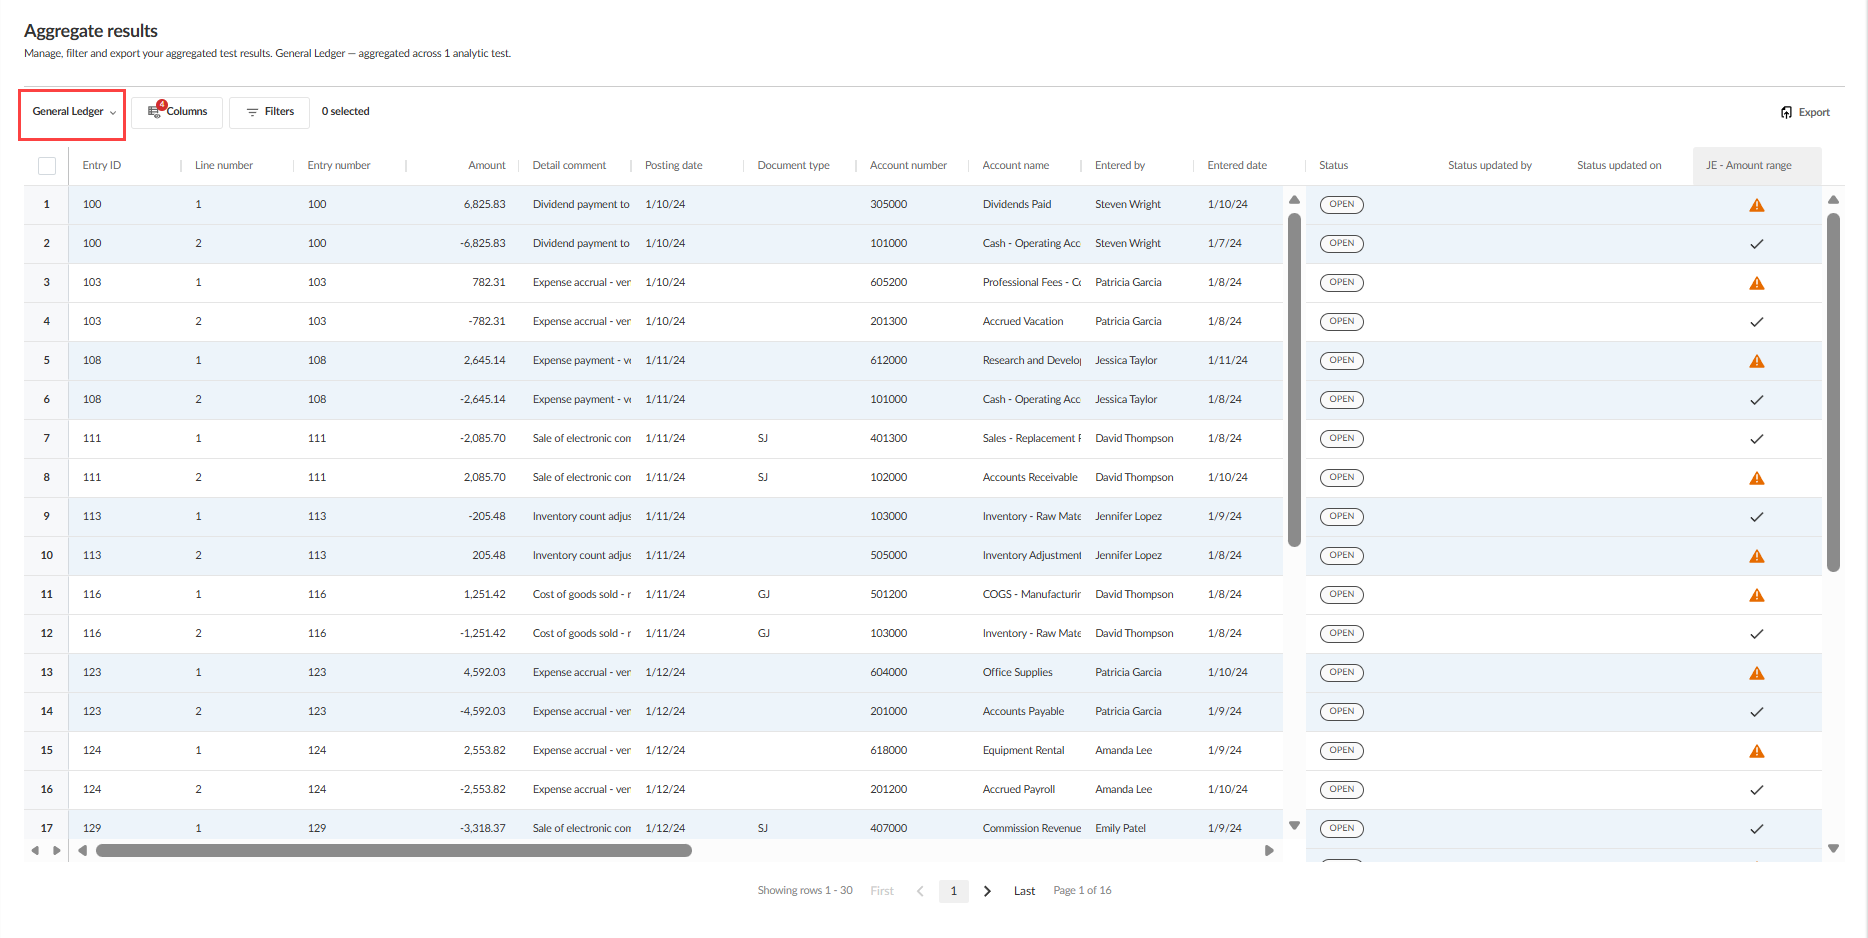Sort by Status column header
The width and height of the screenshot is (1868, 938).
coord(1333,166)
